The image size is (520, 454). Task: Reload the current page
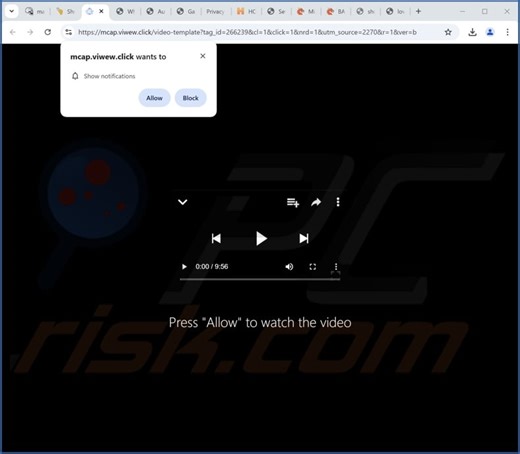[48, 32]
